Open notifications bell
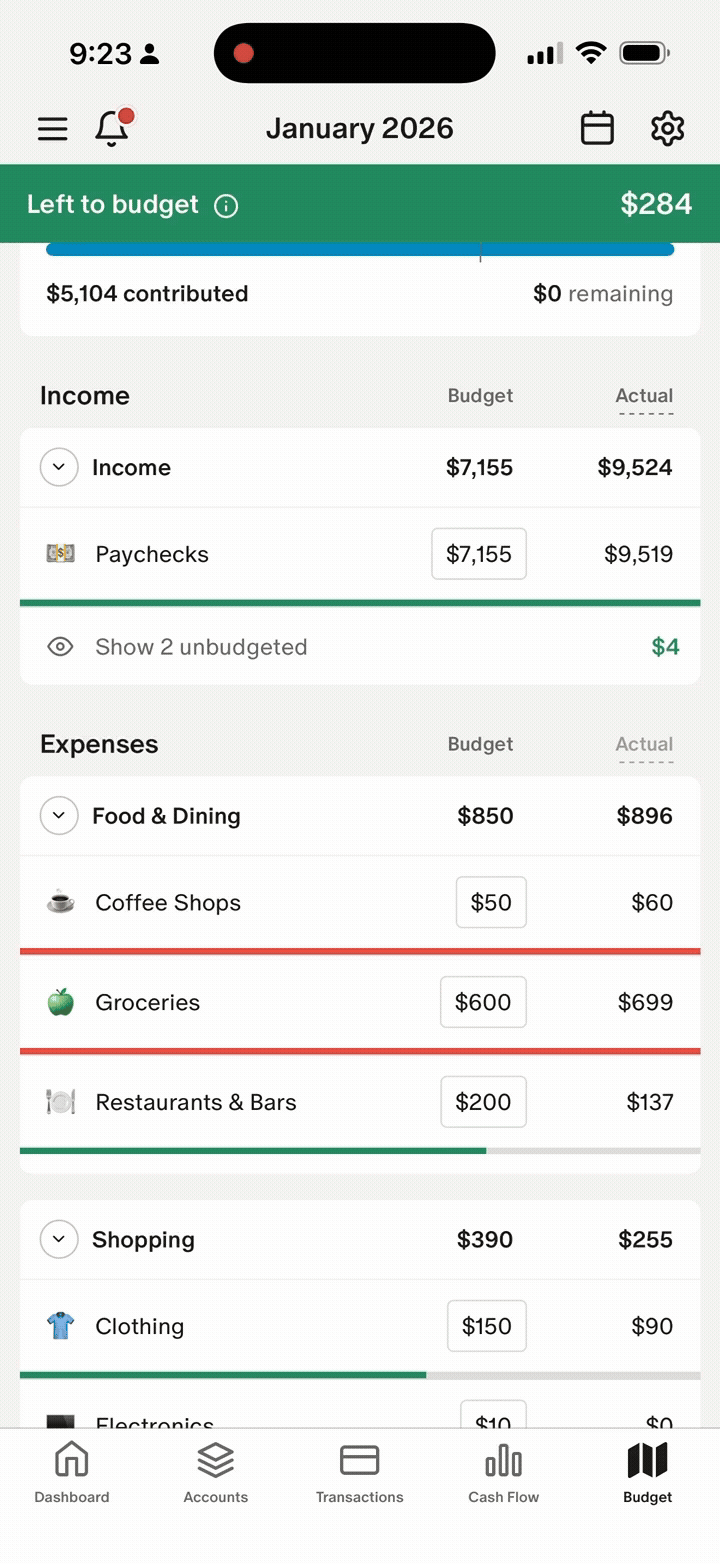The height and width of the screenshot is (1564, 720). (112, 129)
